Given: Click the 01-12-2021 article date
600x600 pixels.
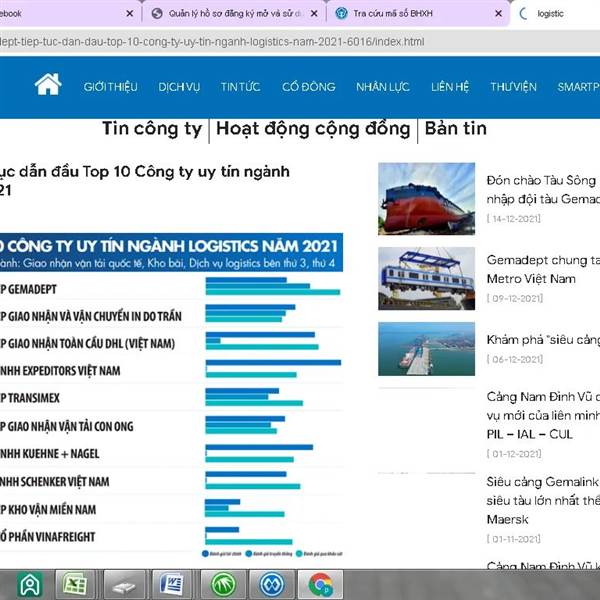Looking at the screenshot, I should 514,454.
